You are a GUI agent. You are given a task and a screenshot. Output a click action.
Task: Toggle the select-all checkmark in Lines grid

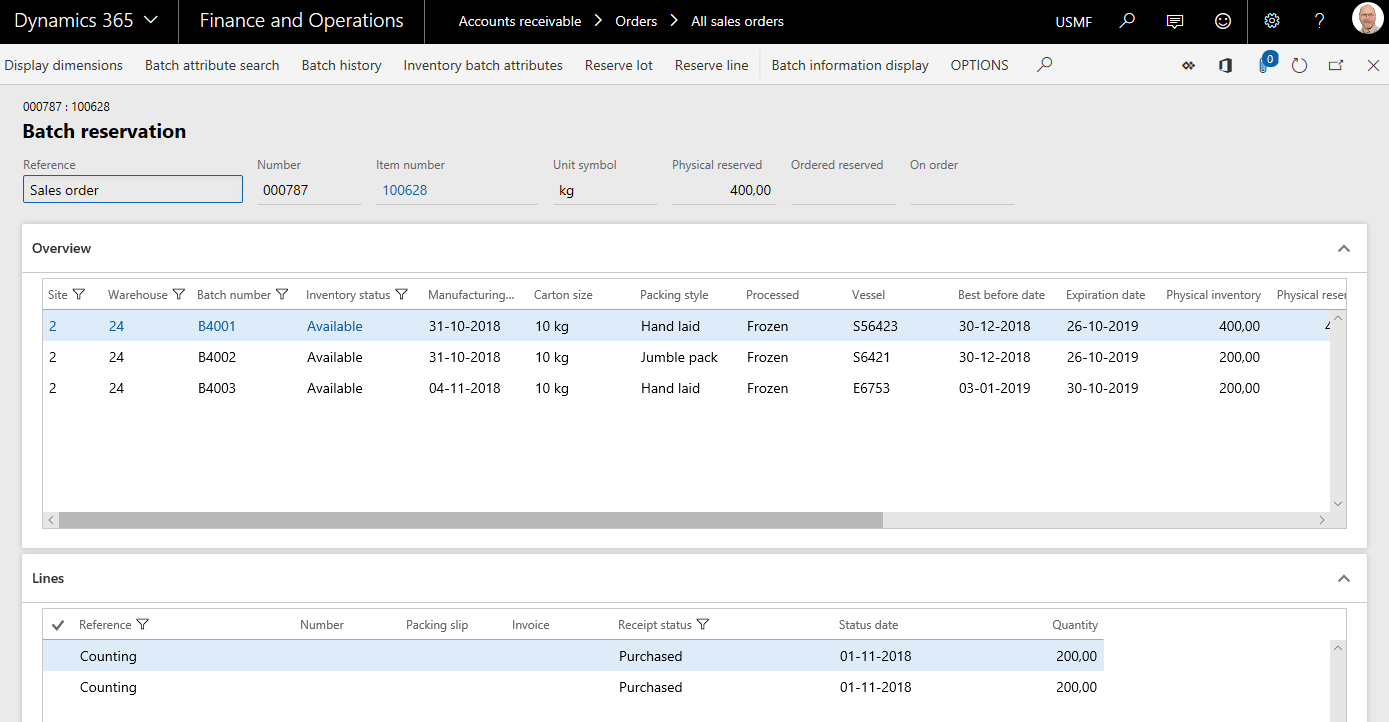pyautogui.click(x=58, y=625)
